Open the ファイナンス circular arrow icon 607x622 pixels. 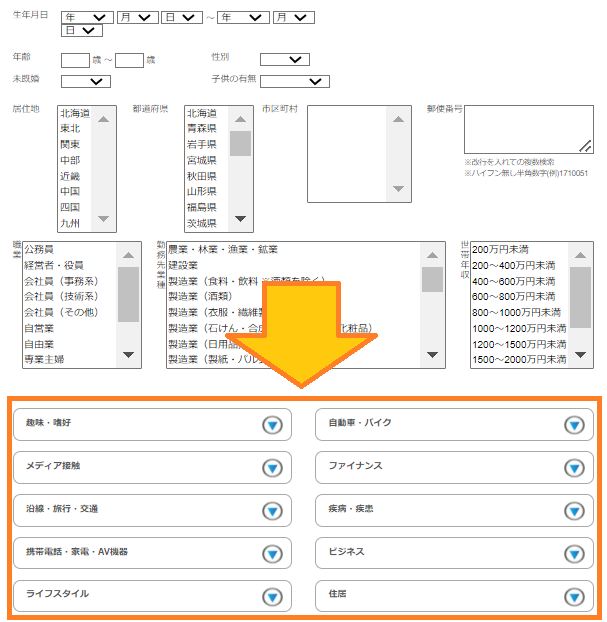(x=573, y=468)
